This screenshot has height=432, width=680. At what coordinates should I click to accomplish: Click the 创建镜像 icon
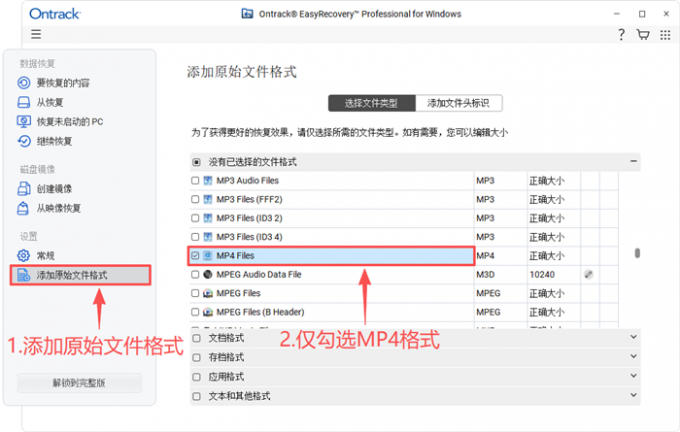23,189
